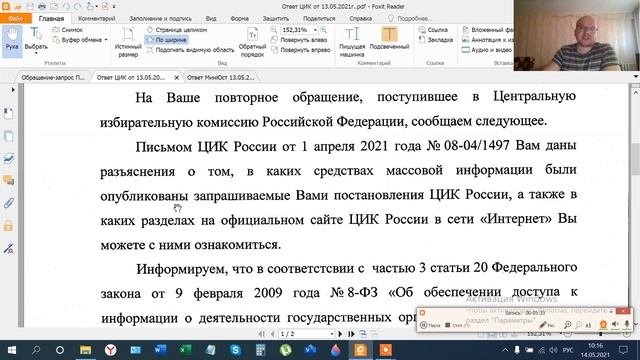Click Обратный порядок reflow button
The width and height of the screenshot is (640, 360).
coord(252,42)
